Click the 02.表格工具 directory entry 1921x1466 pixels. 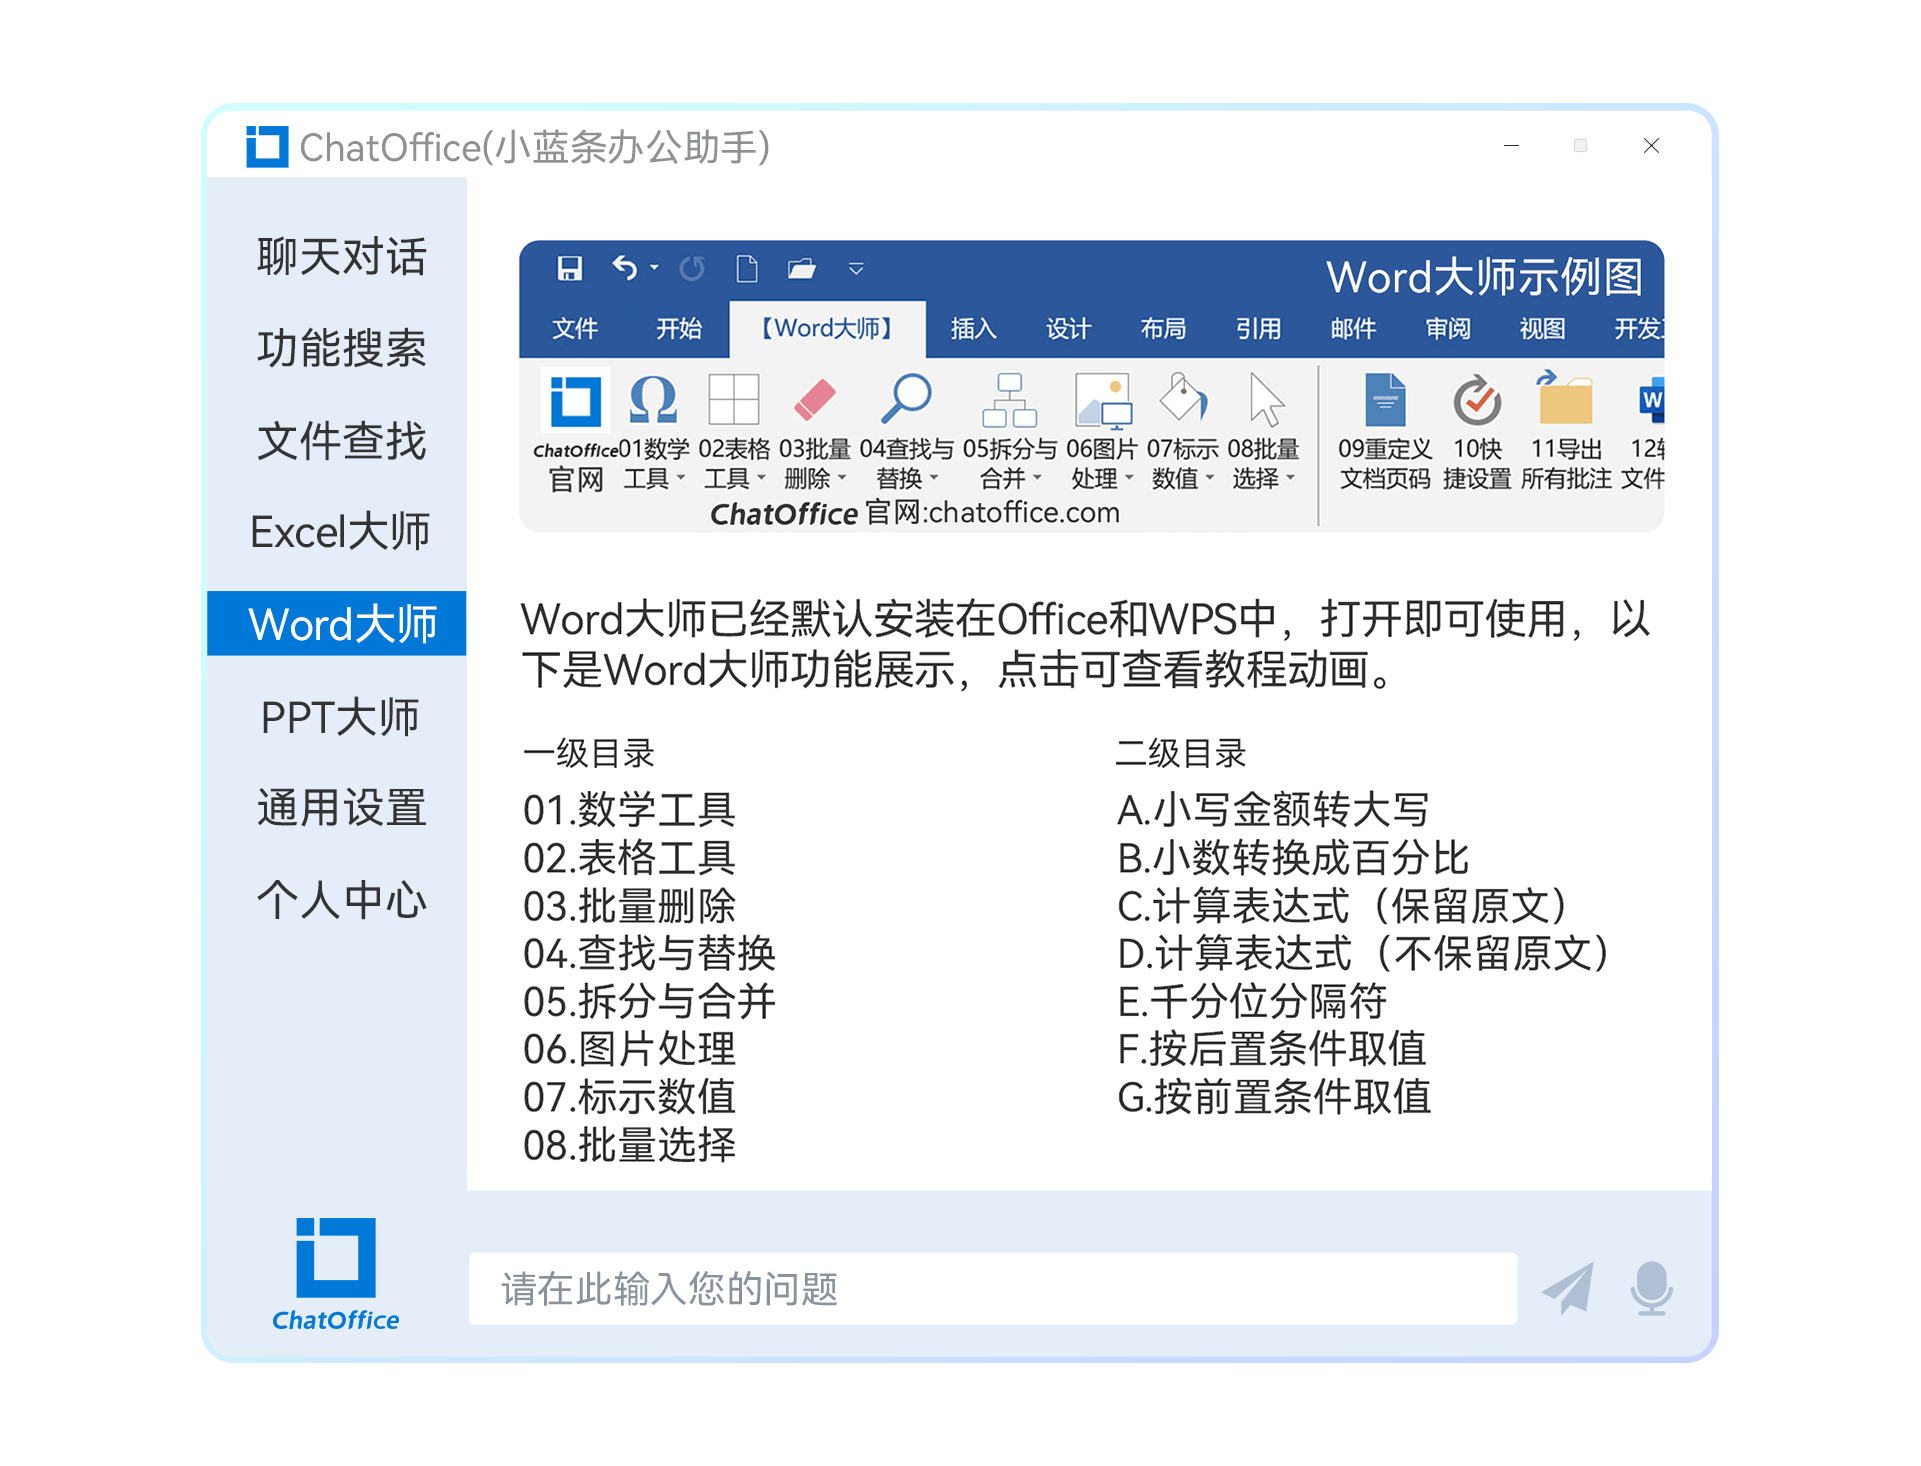click(629, 857)
